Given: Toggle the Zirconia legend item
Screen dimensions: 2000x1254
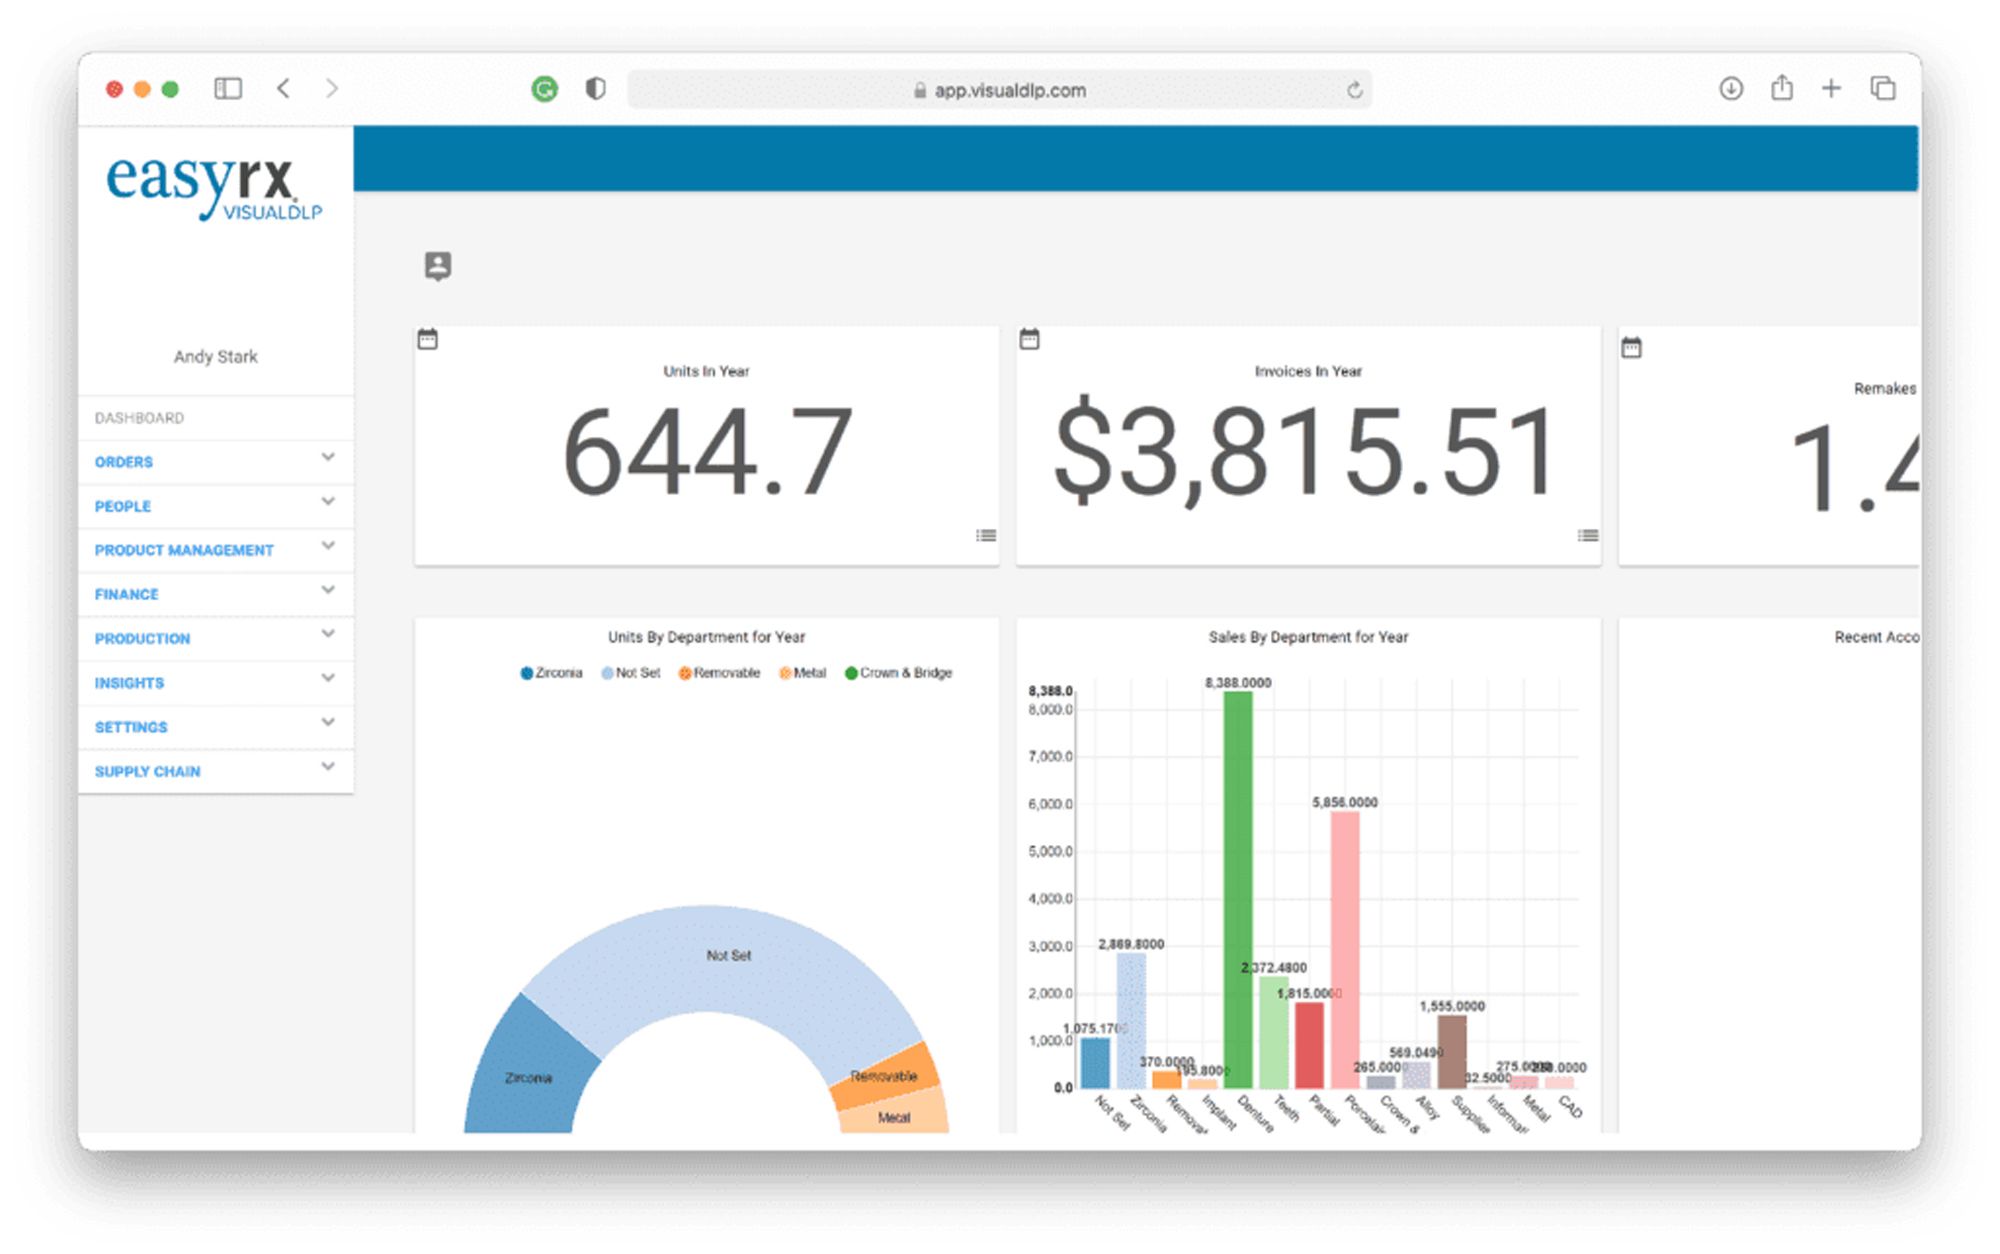Looking at the screenshot, I should [551, 673].
